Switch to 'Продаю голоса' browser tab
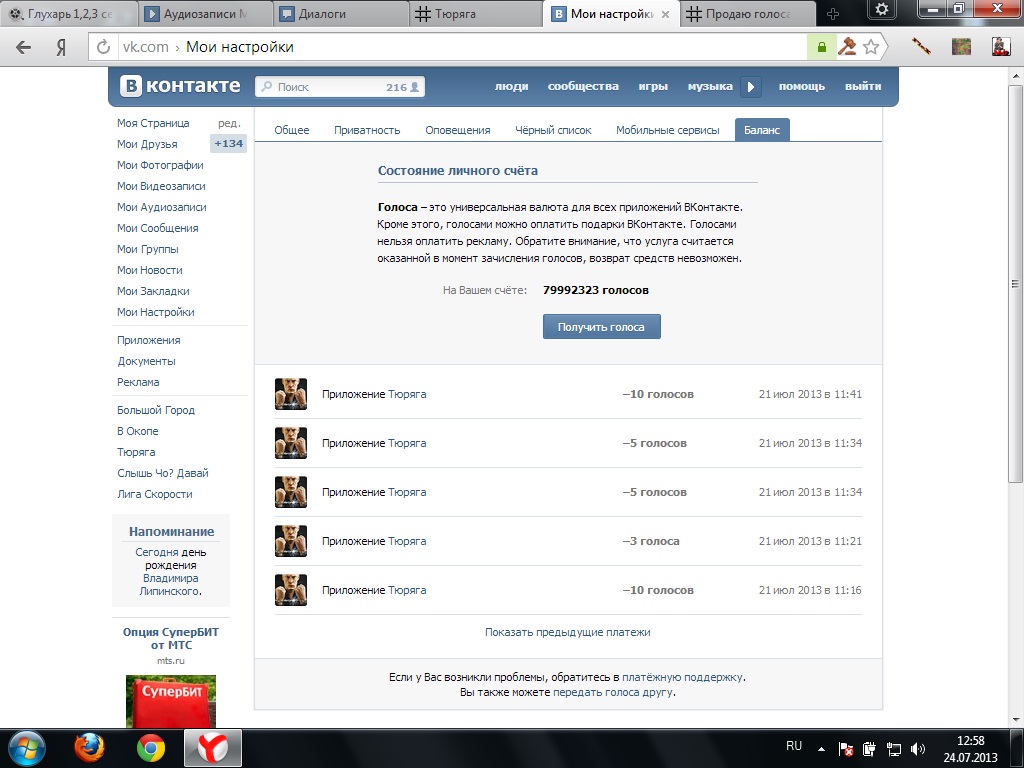The width and height of the screenshot is (1024, 768). pyautogui.click(x=746, y=14)
